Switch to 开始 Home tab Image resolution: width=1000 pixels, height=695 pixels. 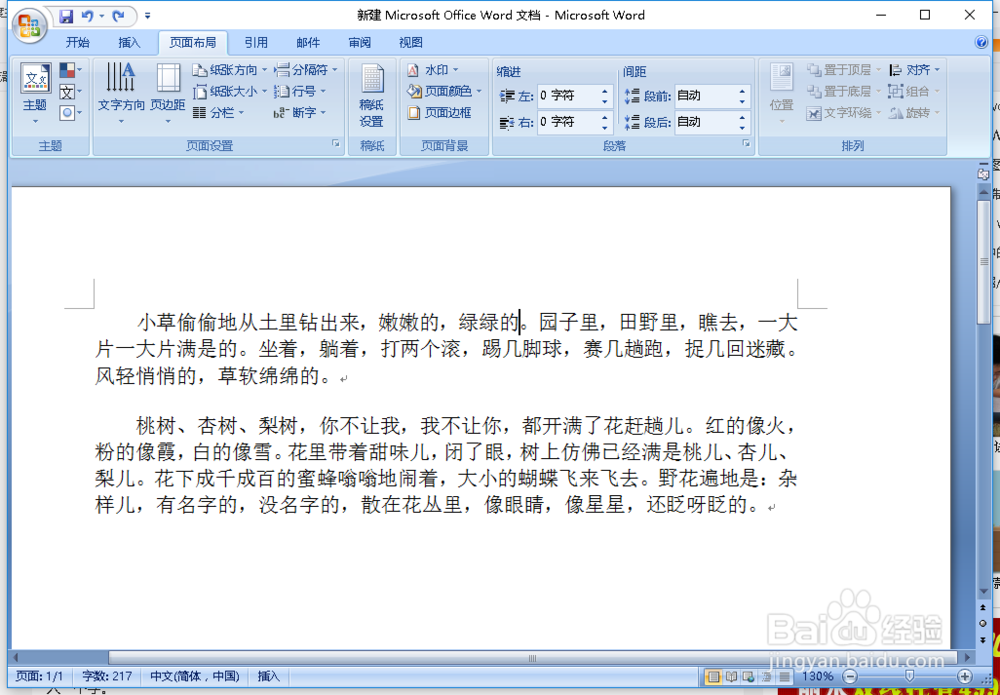point(78,43)
